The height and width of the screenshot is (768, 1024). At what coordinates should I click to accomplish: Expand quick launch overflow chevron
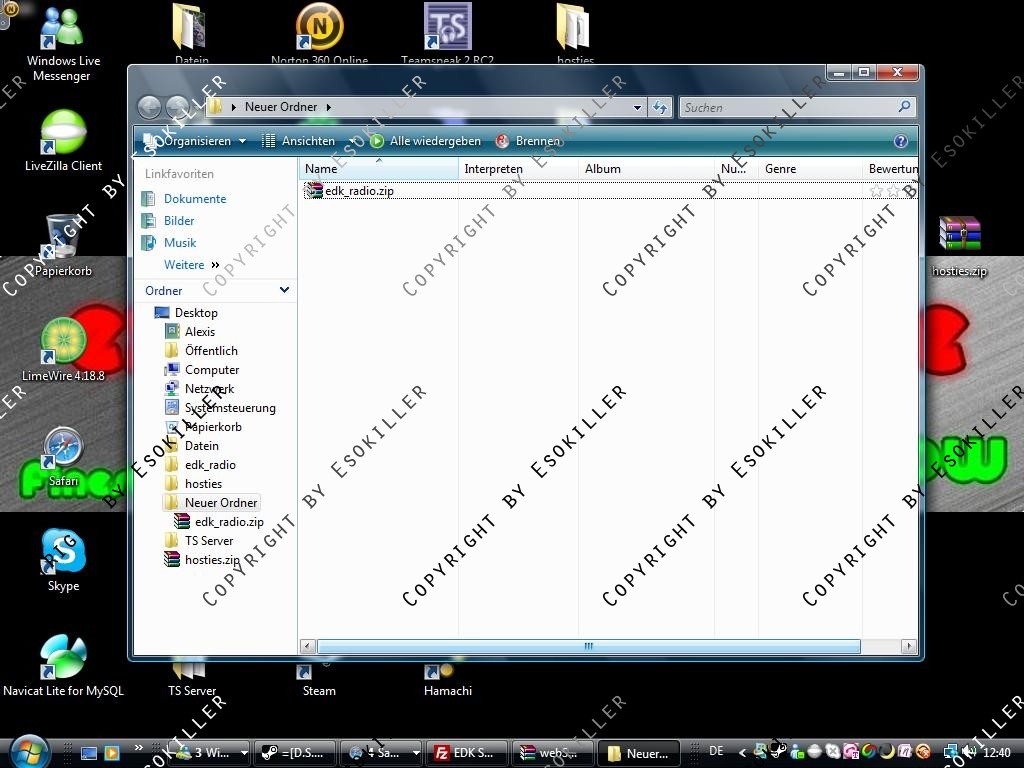click(138, 748)
